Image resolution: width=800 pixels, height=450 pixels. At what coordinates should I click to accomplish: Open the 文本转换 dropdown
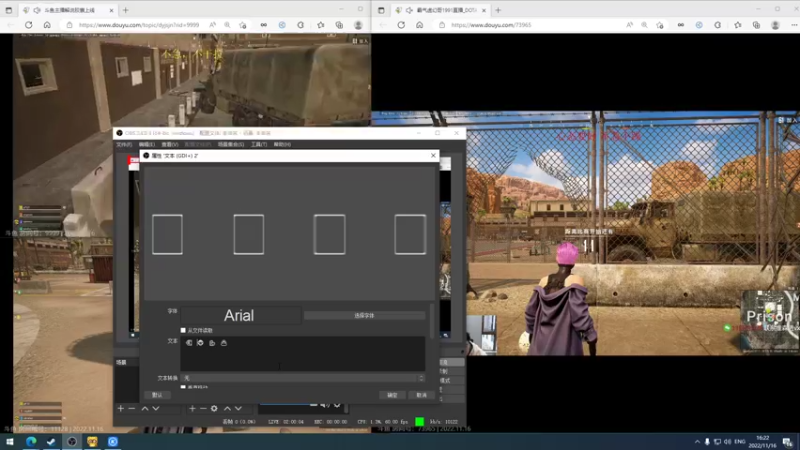303,378
